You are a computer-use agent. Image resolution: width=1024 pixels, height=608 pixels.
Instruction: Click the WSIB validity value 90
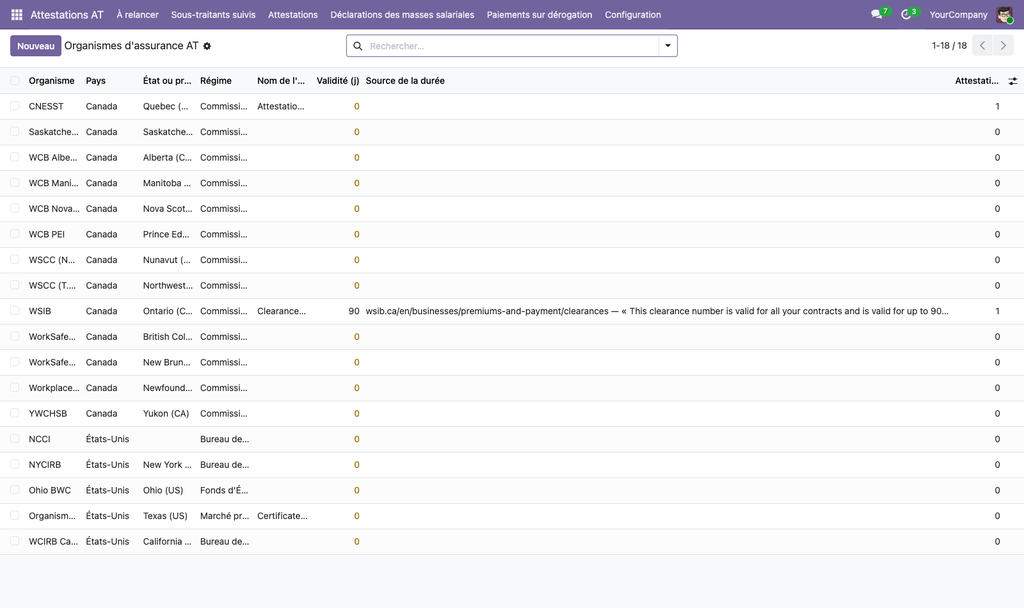pyautogui.click(x=354, y=311)
